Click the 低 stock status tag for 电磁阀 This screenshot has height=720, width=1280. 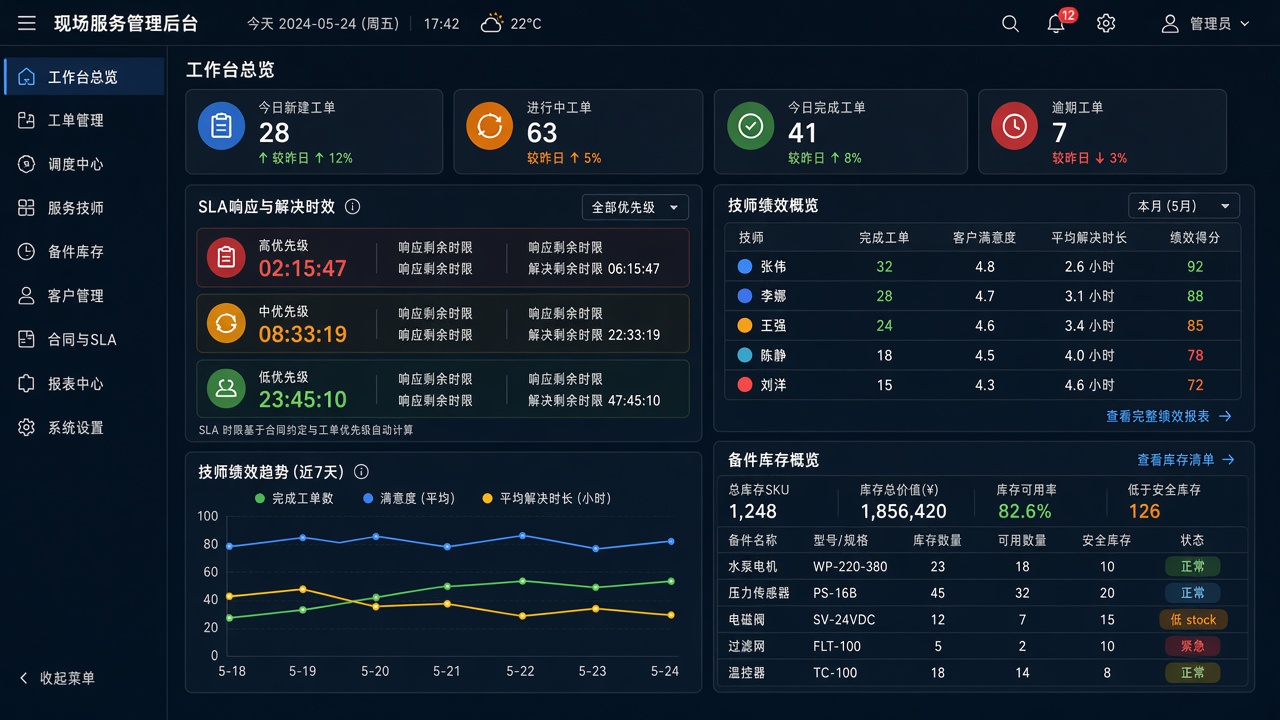[x=1193, y=620]
